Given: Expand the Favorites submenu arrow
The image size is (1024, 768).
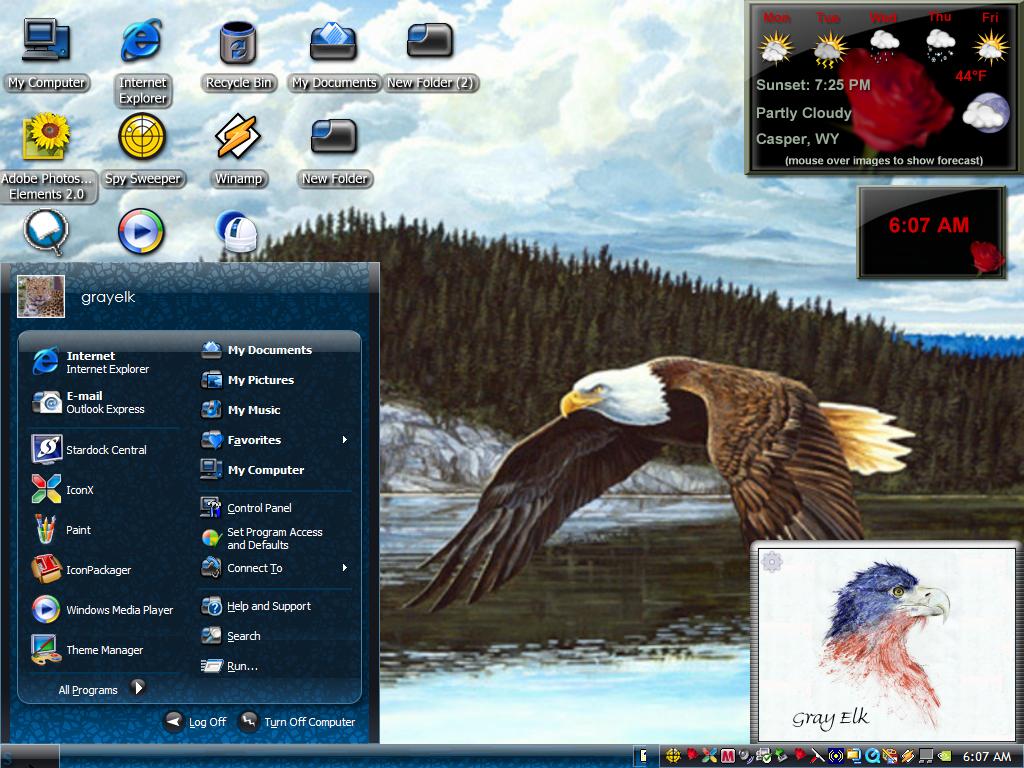Looking at the screenshot, I should (x=345, y=440).
